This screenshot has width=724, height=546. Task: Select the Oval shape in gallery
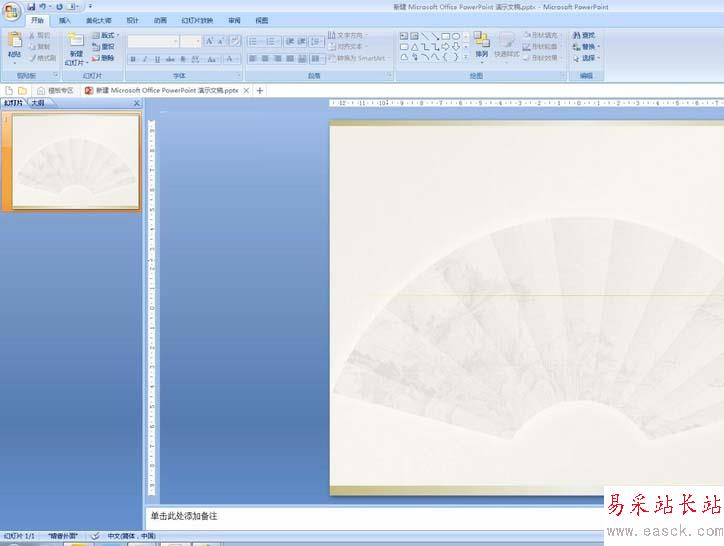click(456, 36)
